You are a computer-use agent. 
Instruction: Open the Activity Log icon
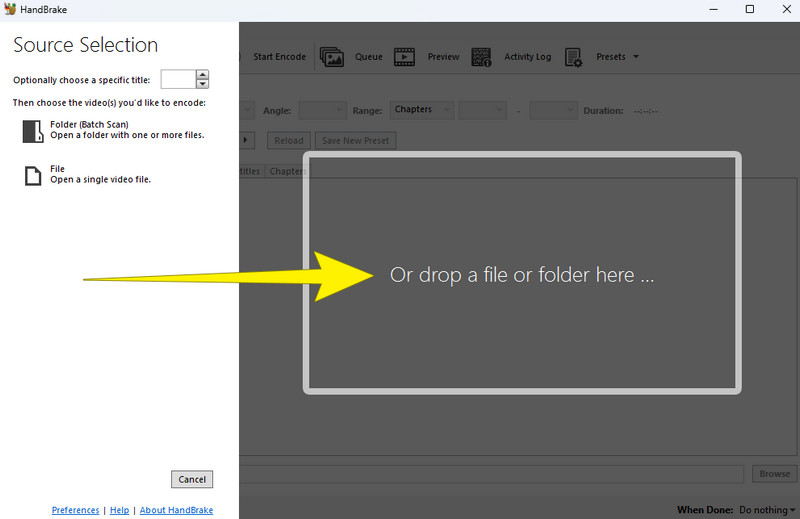(x=481, y=57)
